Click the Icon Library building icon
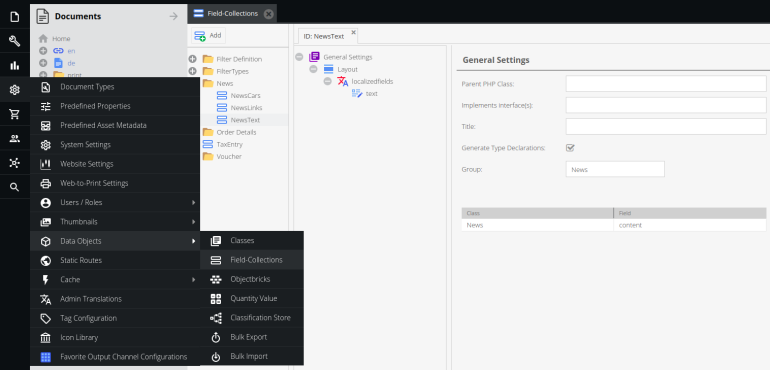 coord(46,338)
